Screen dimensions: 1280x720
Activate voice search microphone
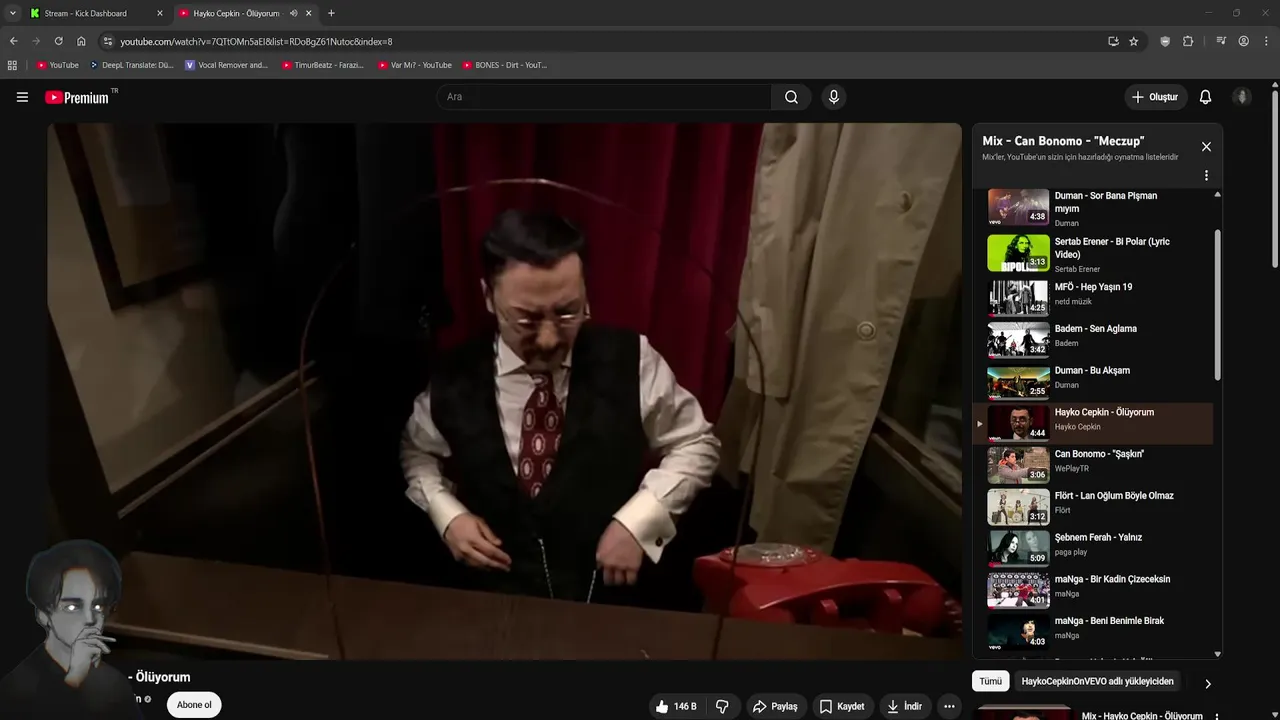tap(834, 97)
